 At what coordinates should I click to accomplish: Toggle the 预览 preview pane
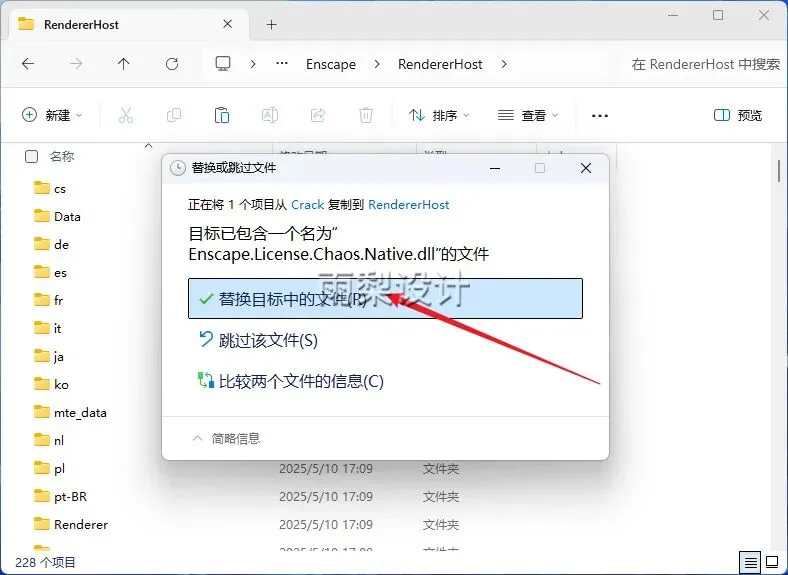pos(738,115)
